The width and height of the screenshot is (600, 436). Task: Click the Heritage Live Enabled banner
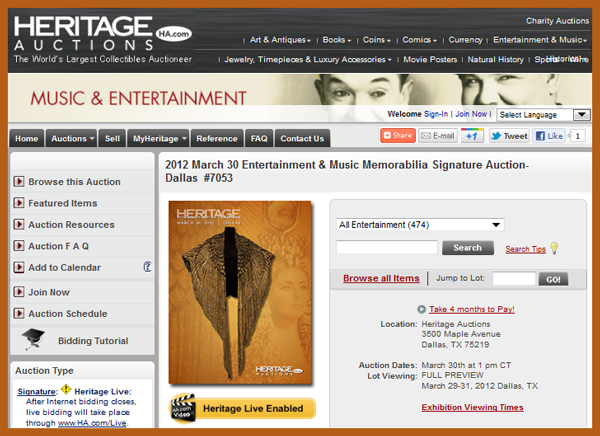pyautogui.click(x=243, y=408)
